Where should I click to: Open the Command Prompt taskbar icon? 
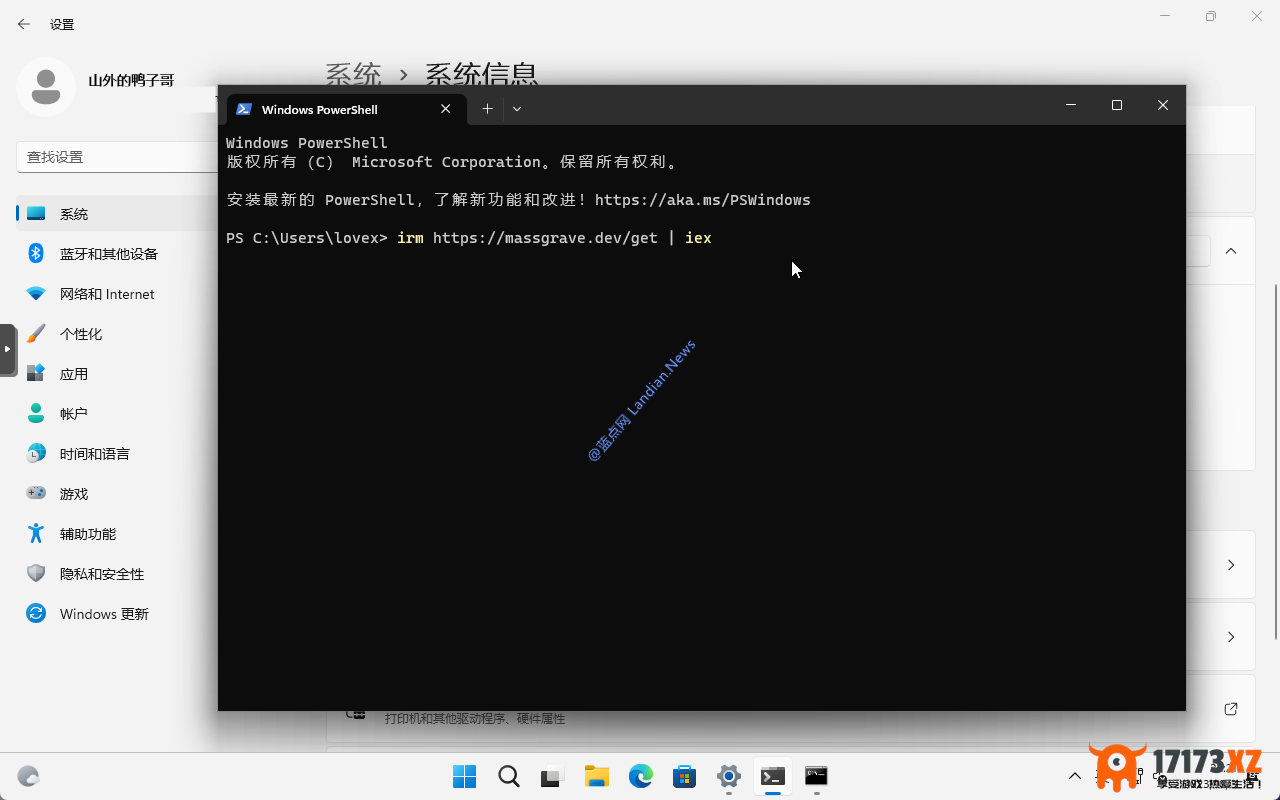click(817, 776)
